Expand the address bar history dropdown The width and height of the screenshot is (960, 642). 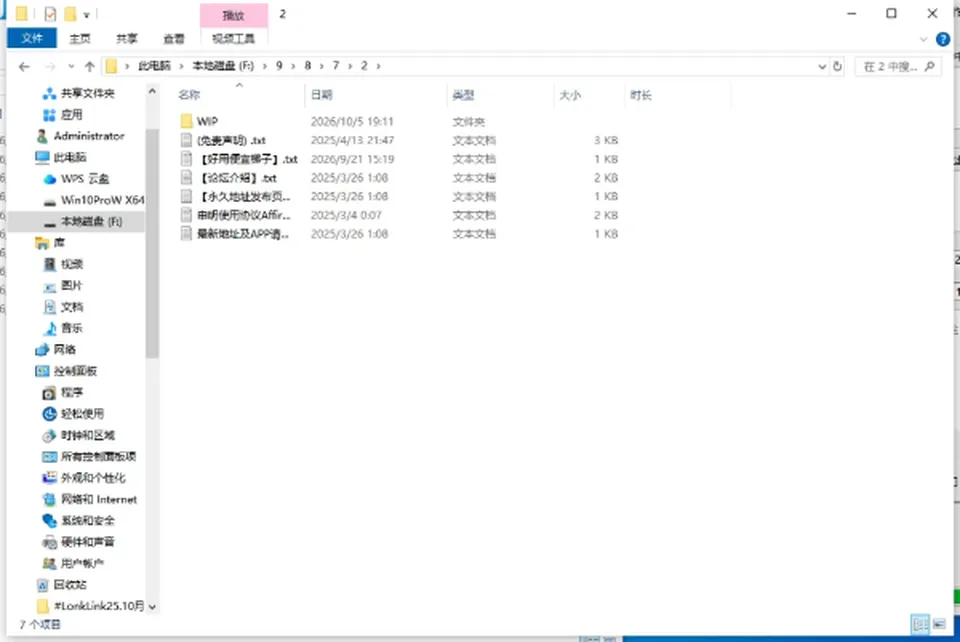[822, 67]
